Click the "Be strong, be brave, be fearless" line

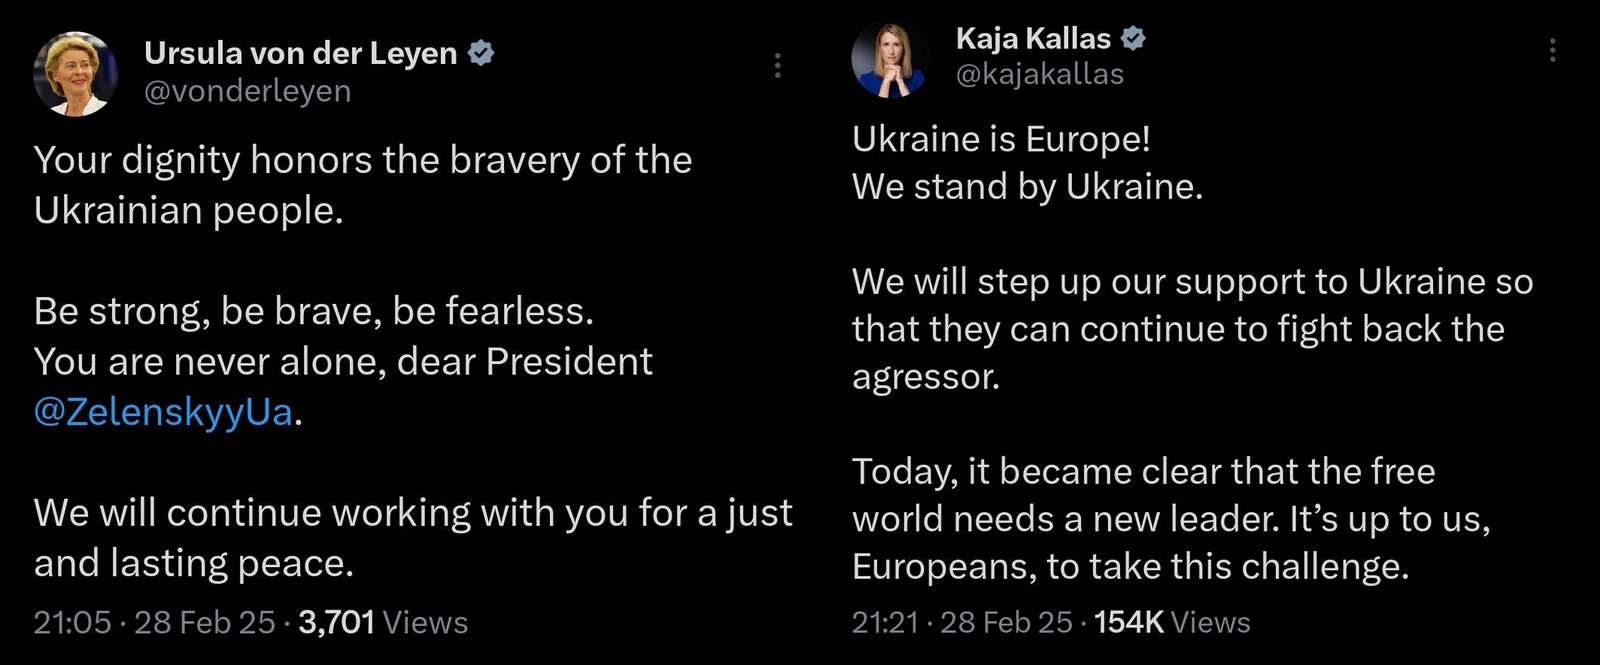tap(313, 311)
